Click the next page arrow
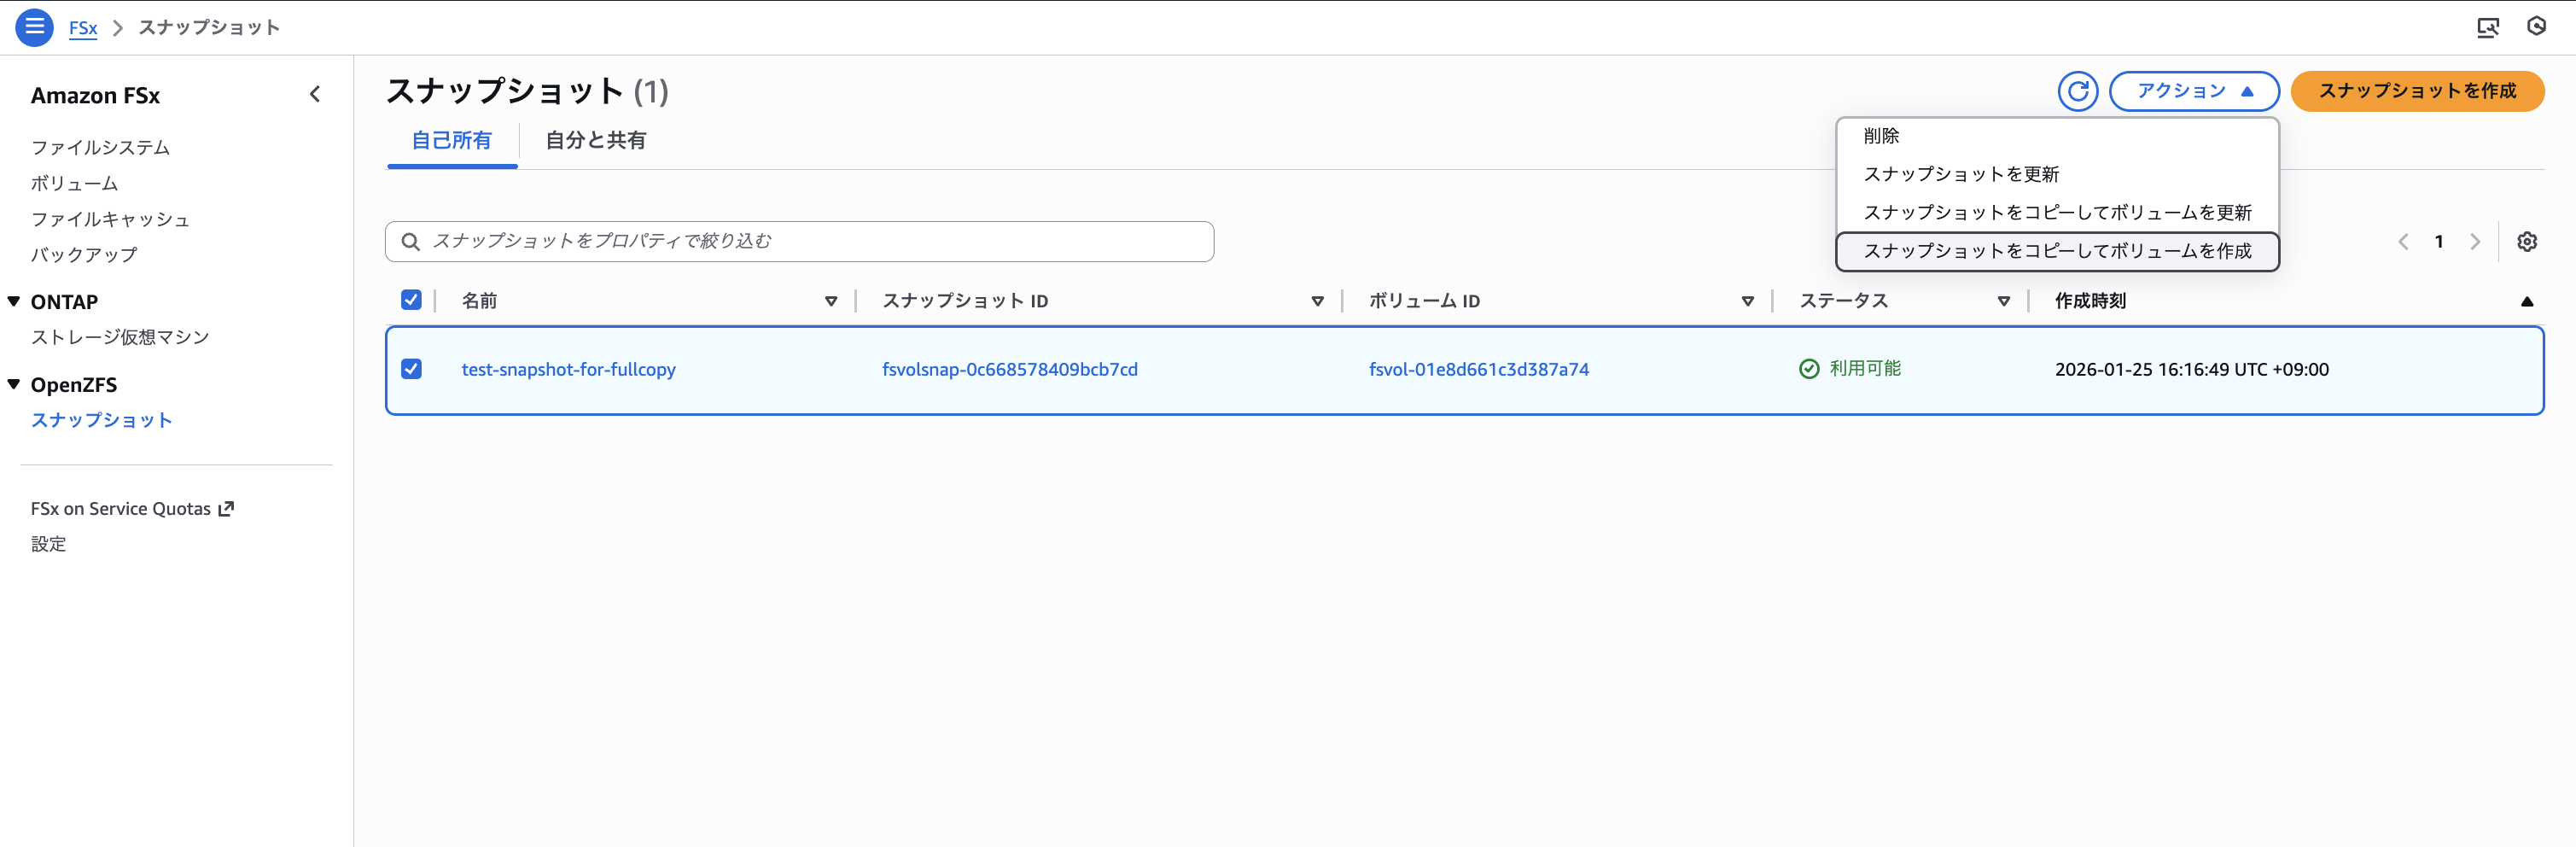2576x847 pixels. [2474, 242]
